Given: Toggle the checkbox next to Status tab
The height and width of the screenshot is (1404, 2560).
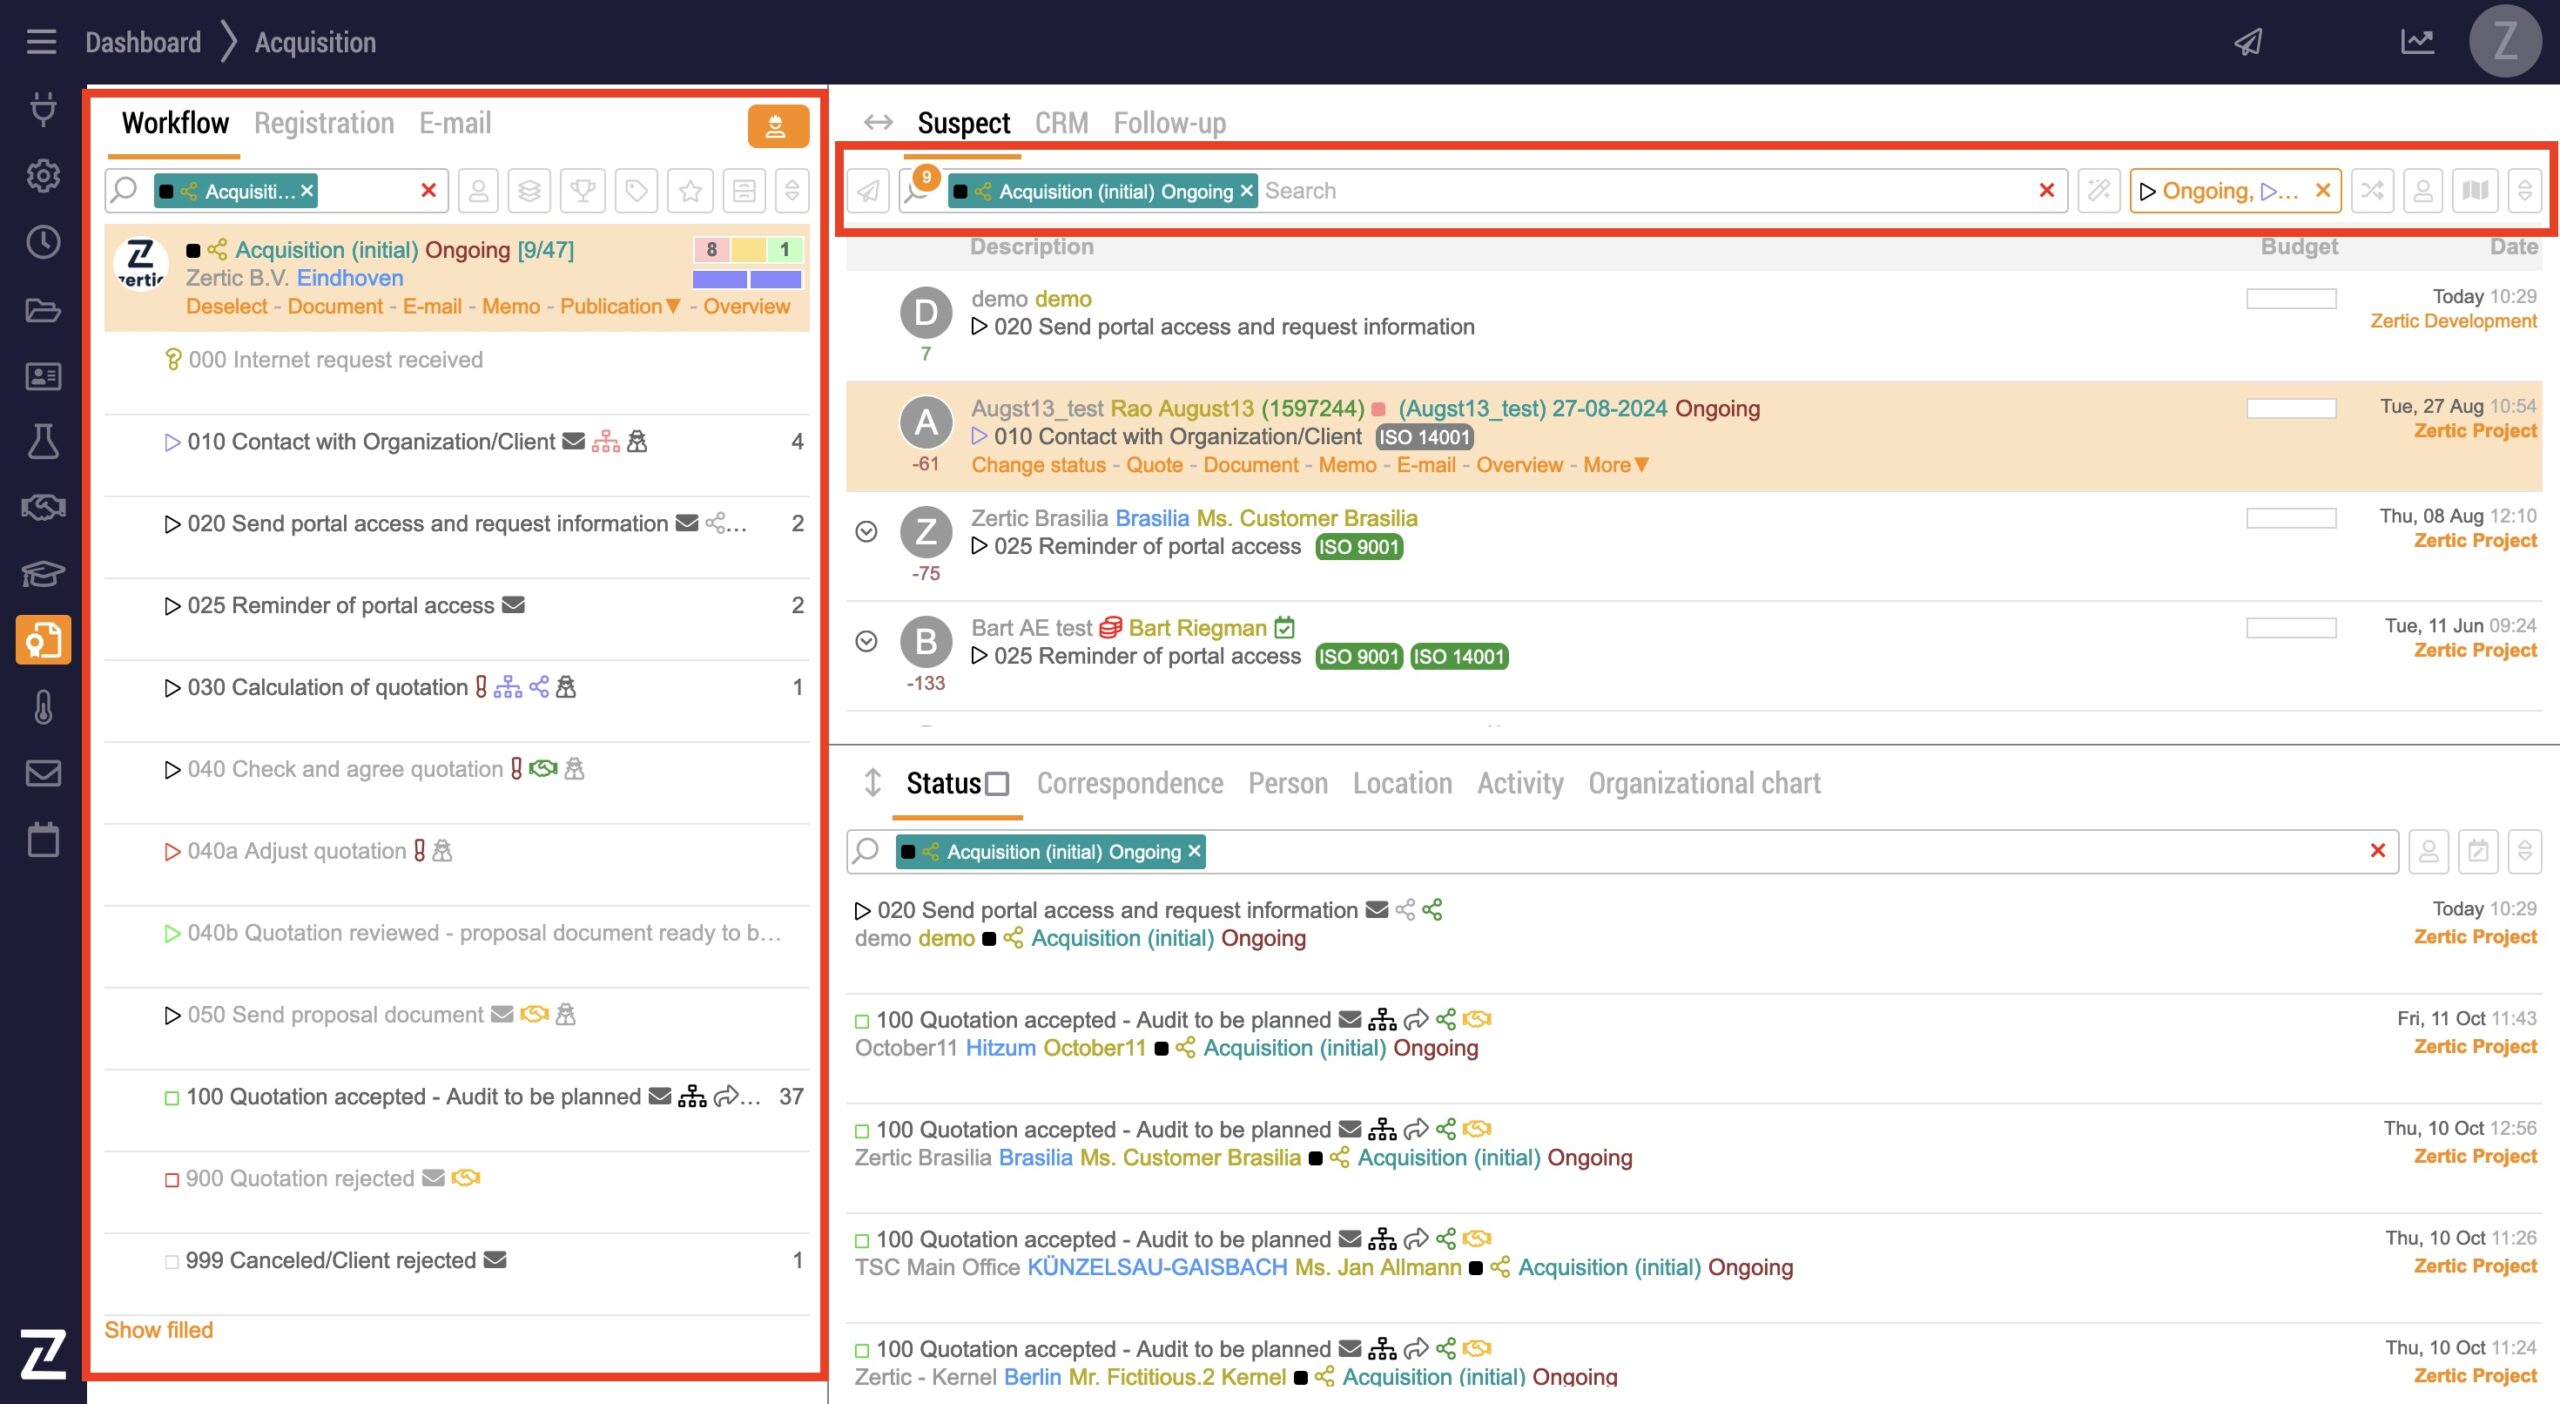Looking at the screenshot, I should point(997,784).
